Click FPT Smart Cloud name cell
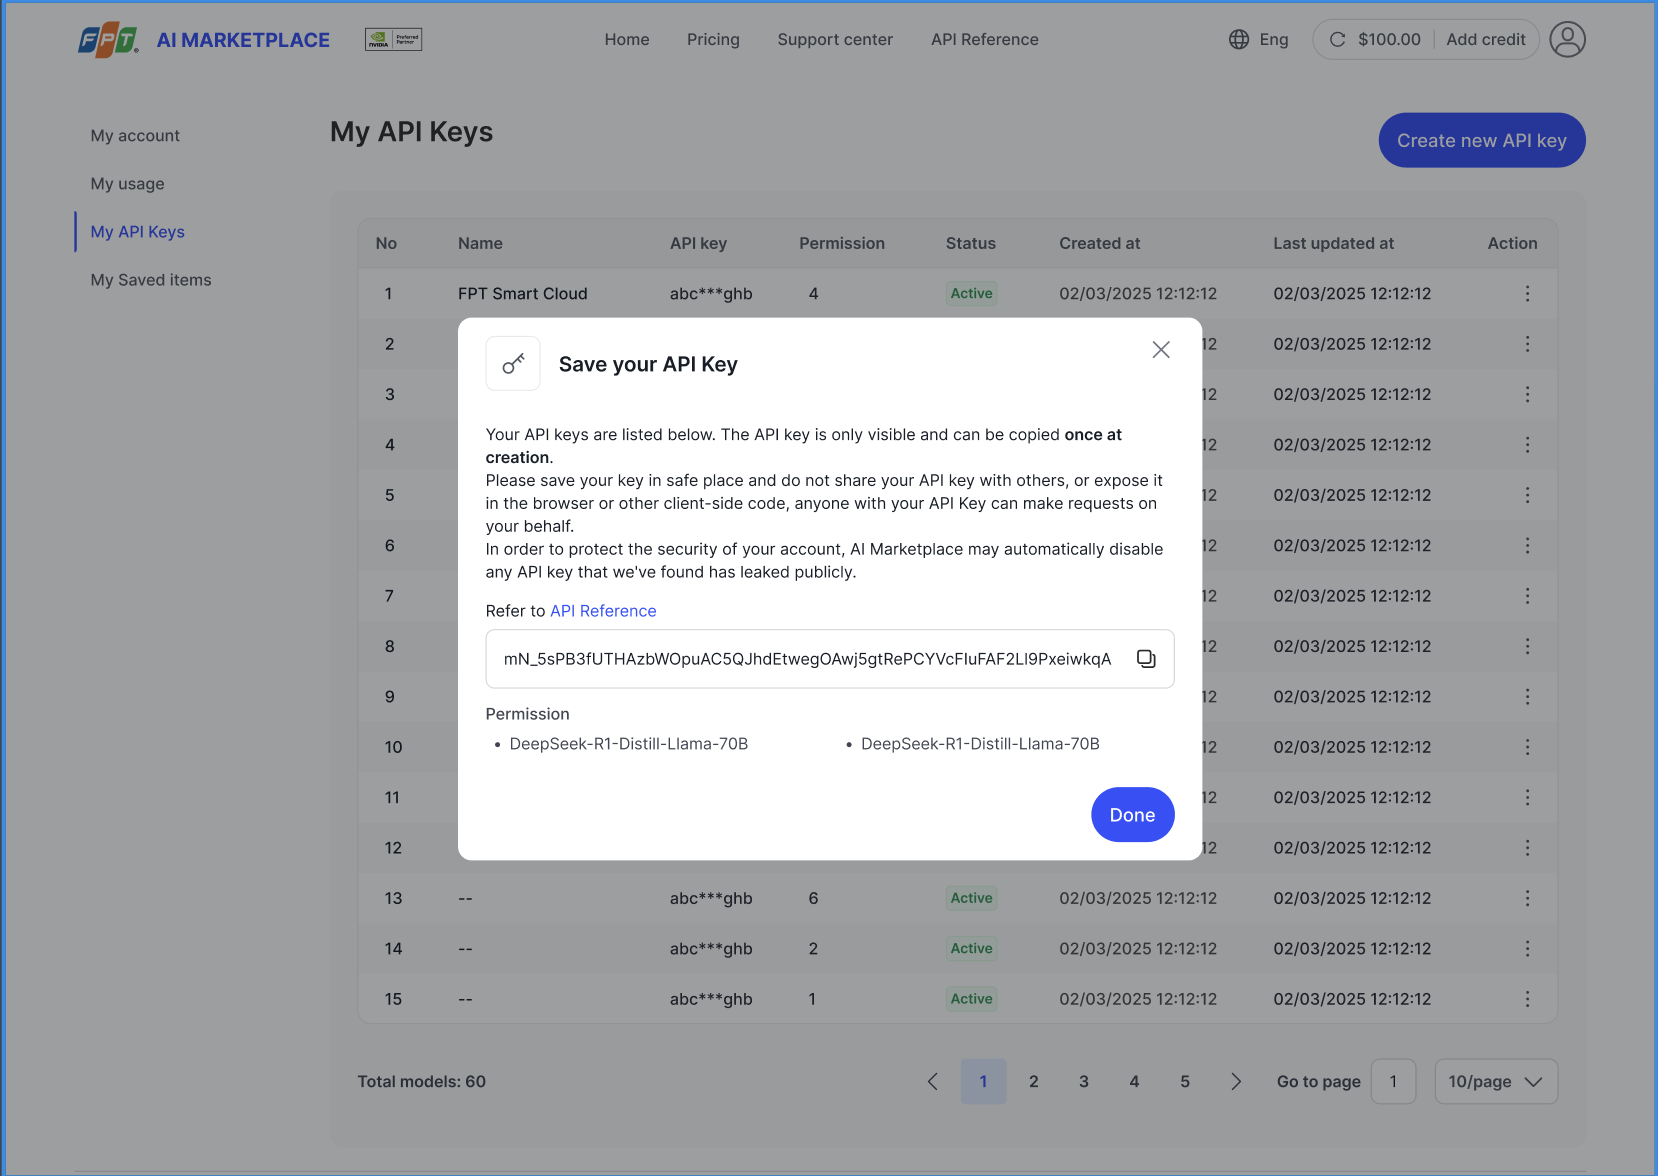Viewport: 1658px width, 1176px height. (523, 294)
